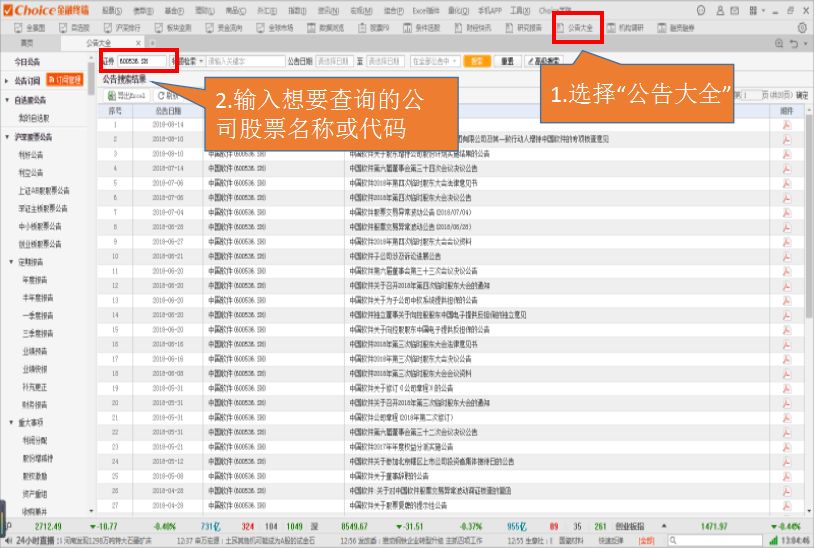Expand the status bar index up-arrow
The width and height of the screenshot is (815, 549).
pyautogui.click(x=664, y=527)
